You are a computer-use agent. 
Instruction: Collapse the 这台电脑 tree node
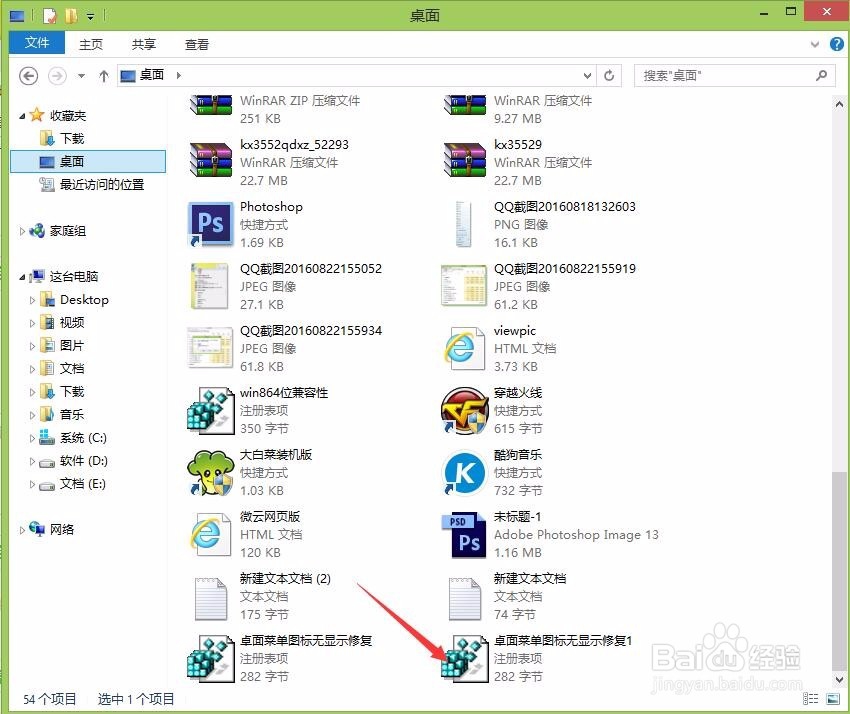[x=22, y=277]
